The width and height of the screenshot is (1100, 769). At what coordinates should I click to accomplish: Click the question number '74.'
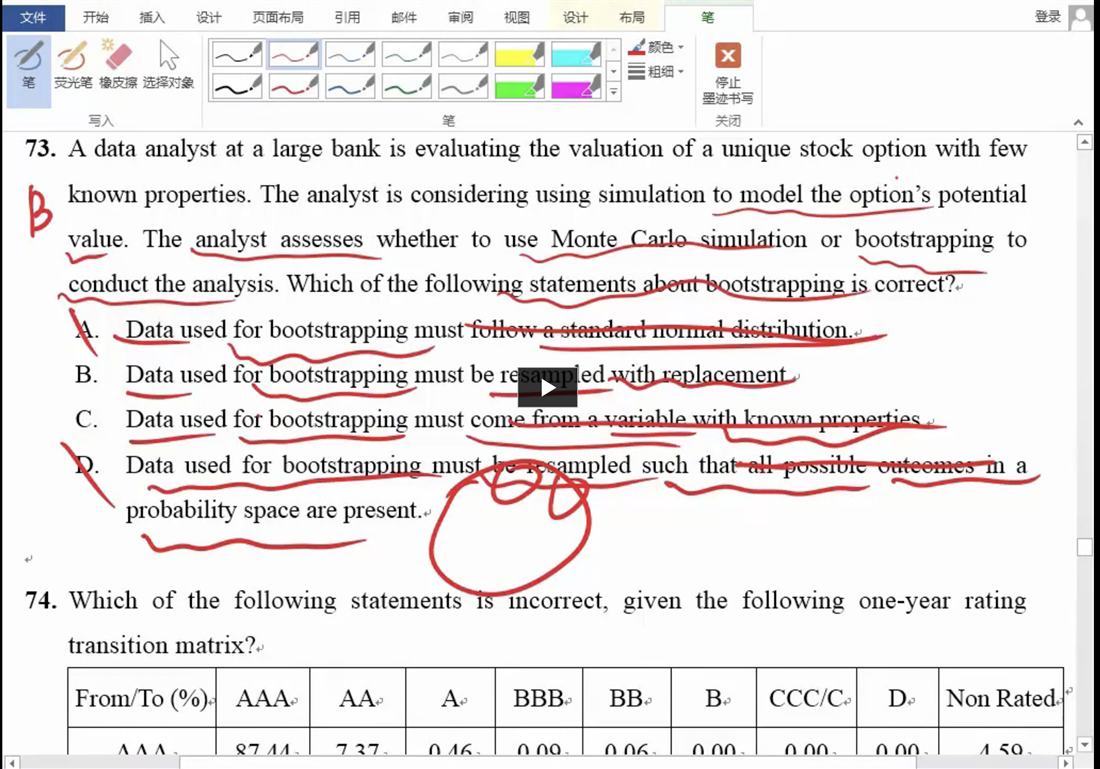[41, 601]
